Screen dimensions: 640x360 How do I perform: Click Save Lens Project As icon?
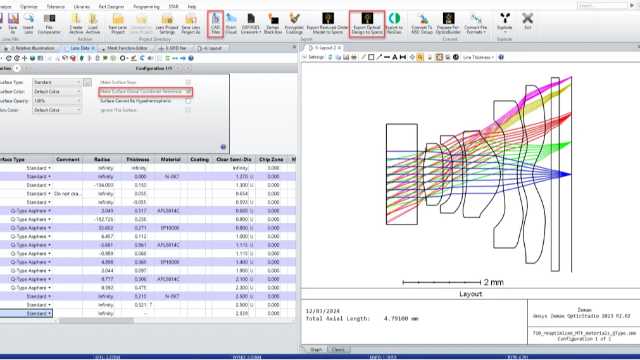pos(191,23)
